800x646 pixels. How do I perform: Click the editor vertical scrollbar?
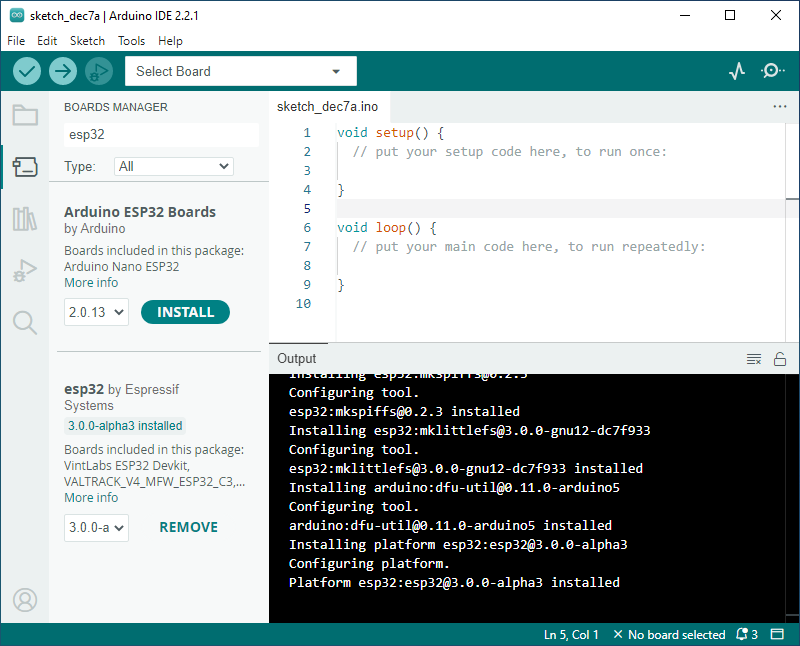pos(792,232)
